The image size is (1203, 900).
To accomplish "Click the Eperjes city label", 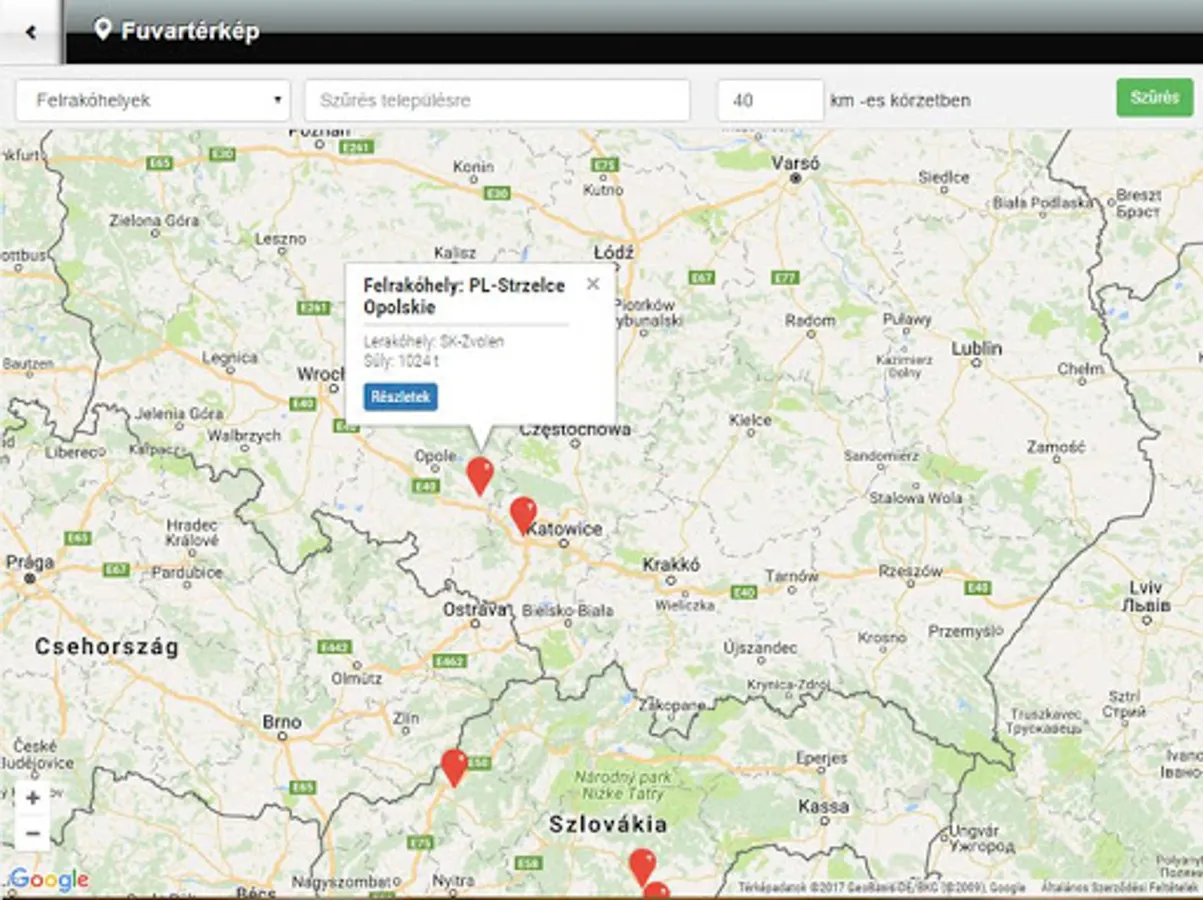I will pyautogui.click(x=824, y=759).
